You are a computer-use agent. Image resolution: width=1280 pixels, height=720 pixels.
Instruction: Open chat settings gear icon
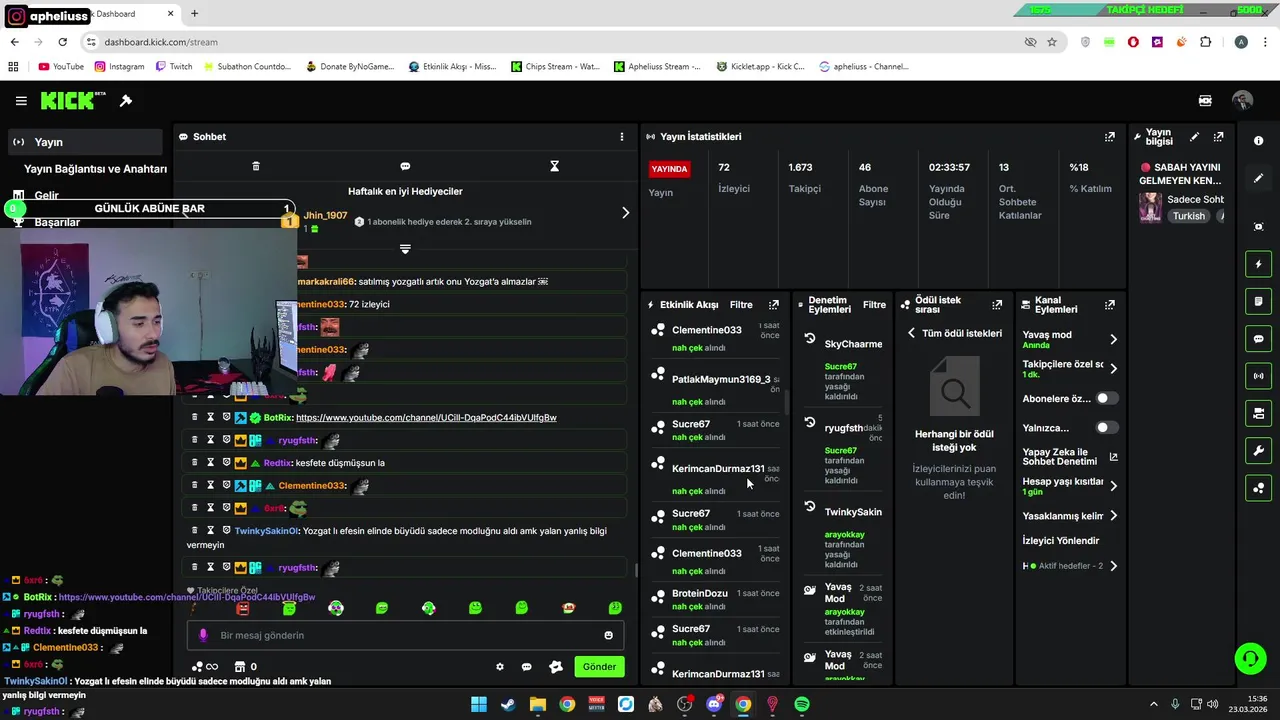pos(500,667)
